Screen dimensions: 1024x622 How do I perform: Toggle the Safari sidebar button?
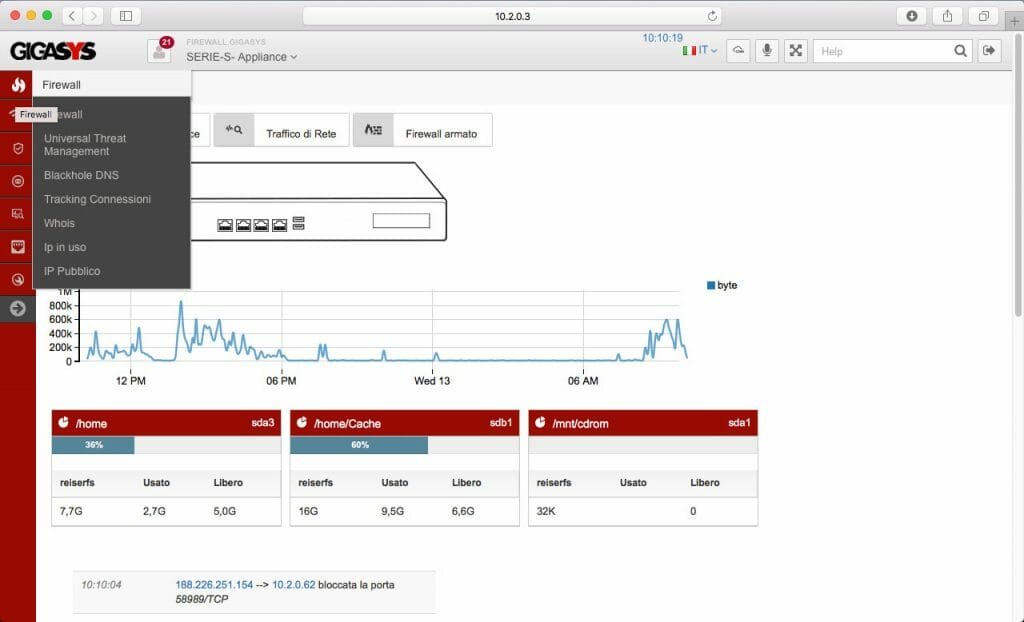(x=126, y=16)
